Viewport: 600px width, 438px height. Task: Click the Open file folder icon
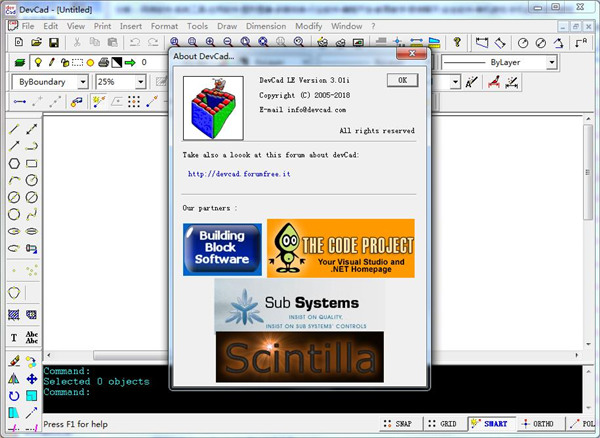coord(36,43)
